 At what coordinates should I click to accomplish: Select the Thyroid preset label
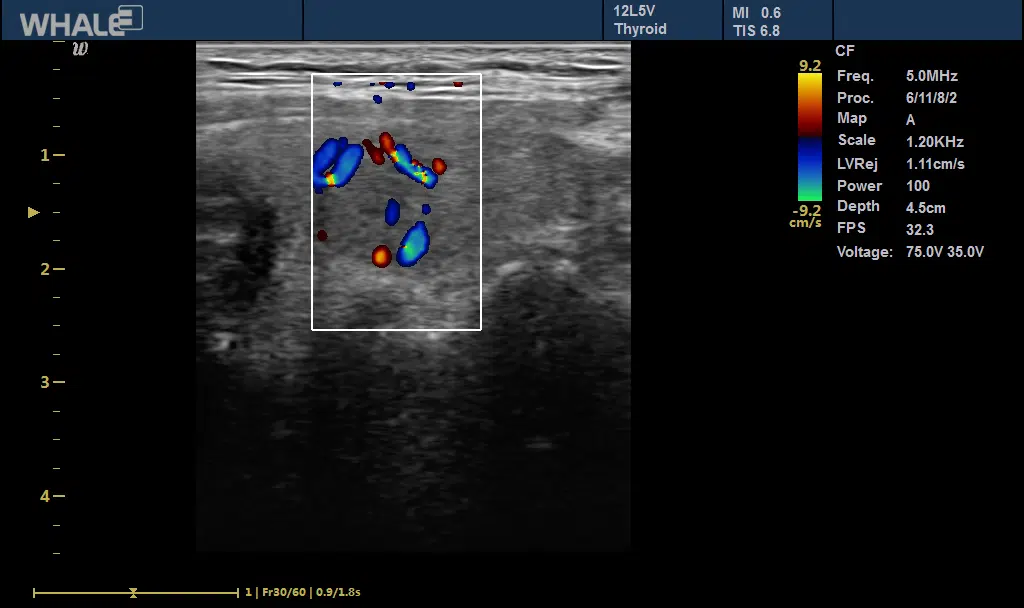pyautogui.click(x=640, y=29)
